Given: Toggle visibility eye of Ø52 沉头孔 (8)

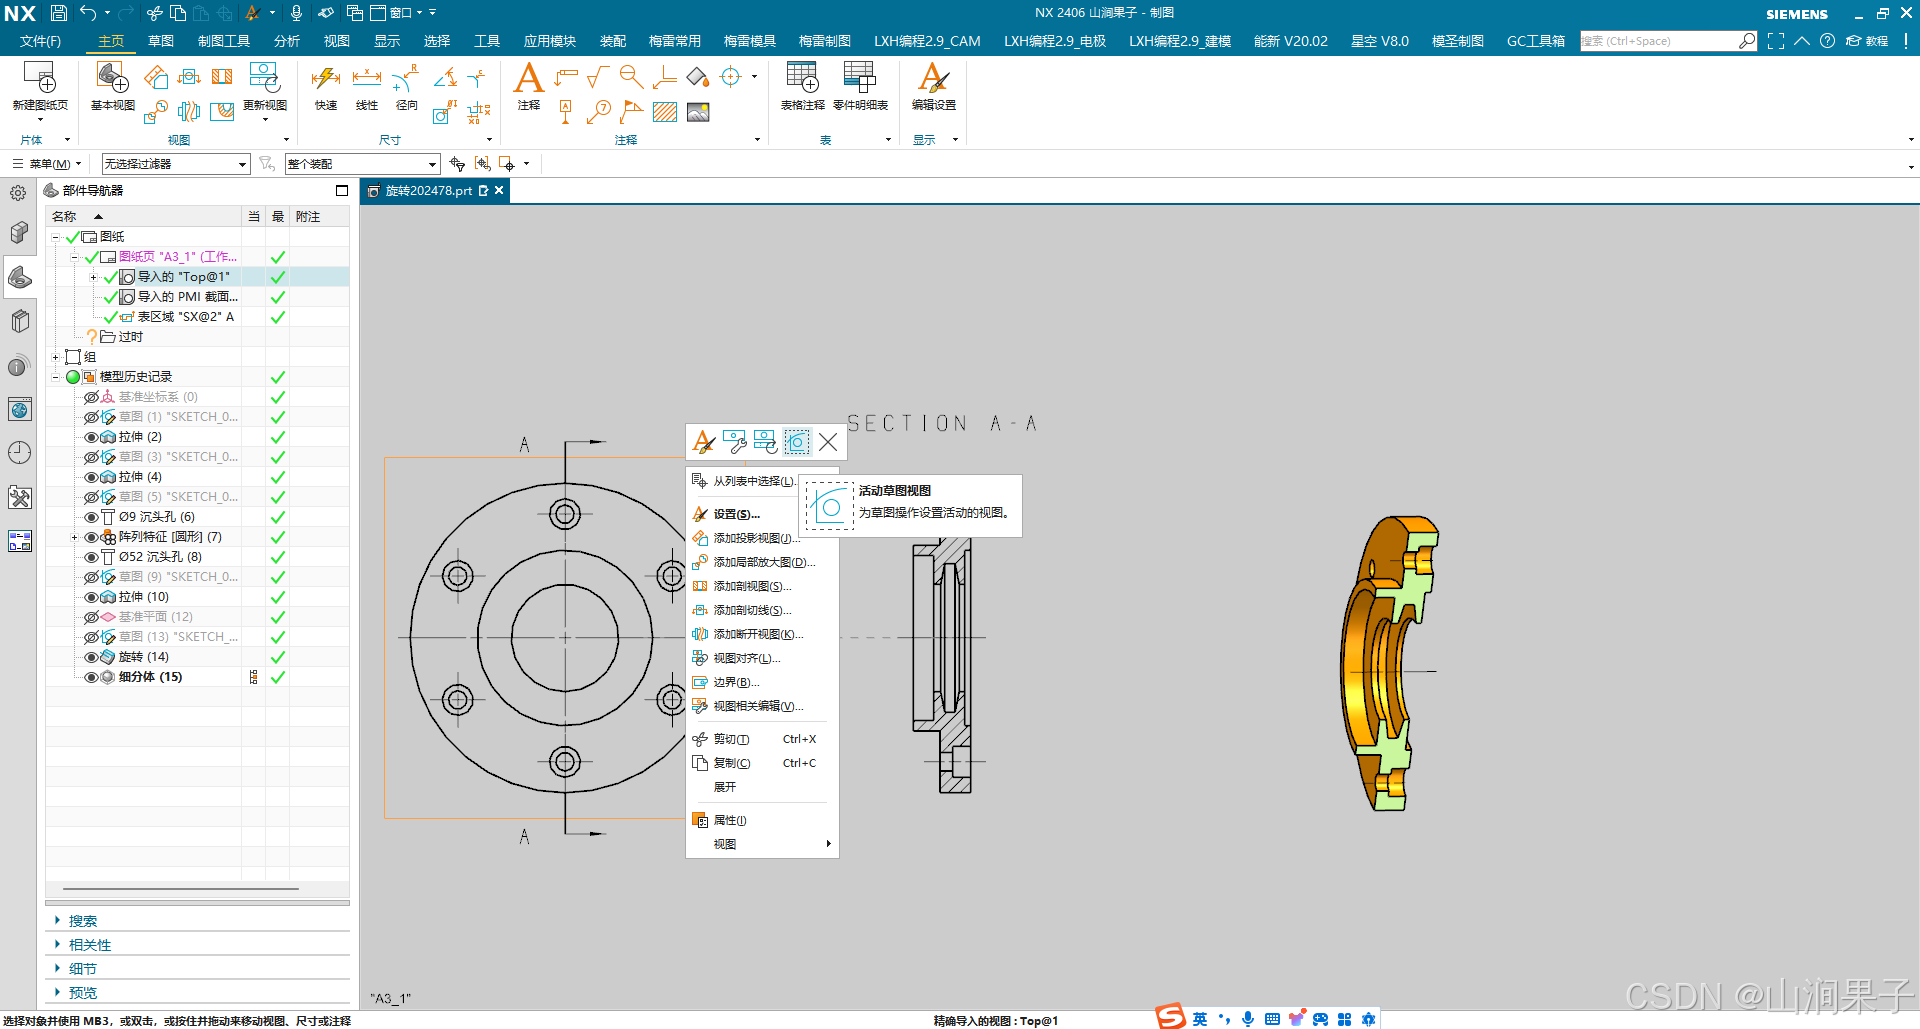Looking at the screenshot, I should click(91, 557).
